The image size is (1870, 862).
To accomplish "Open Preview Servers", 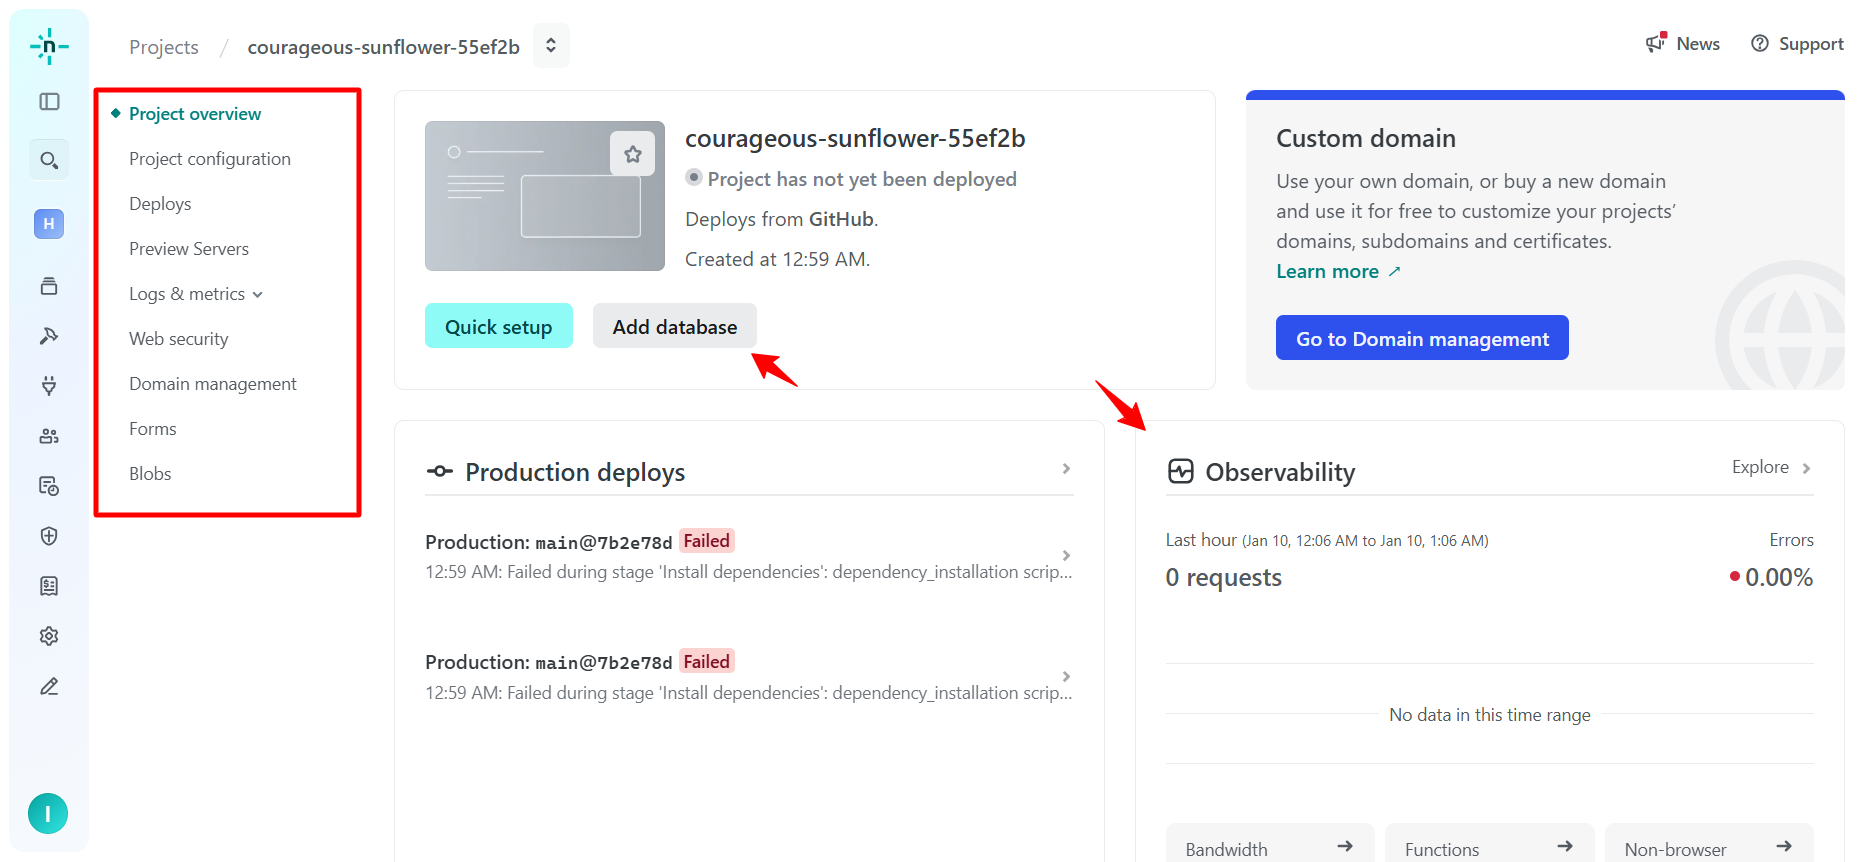I will (x=189, y=249).
